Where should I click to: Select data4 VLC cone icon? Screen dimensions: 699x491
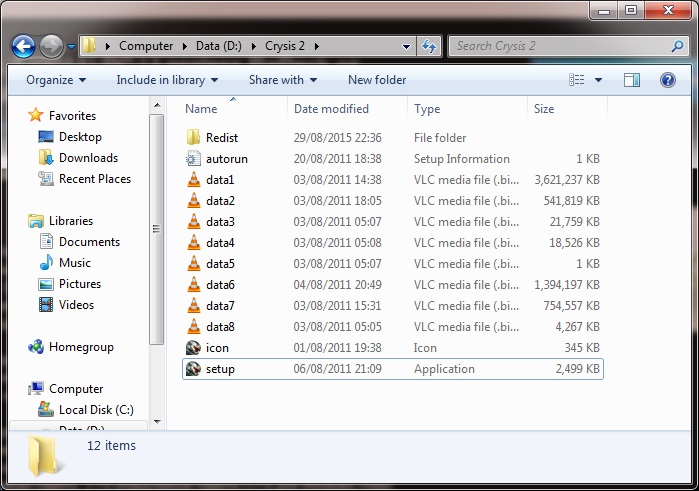pos(193,242)
